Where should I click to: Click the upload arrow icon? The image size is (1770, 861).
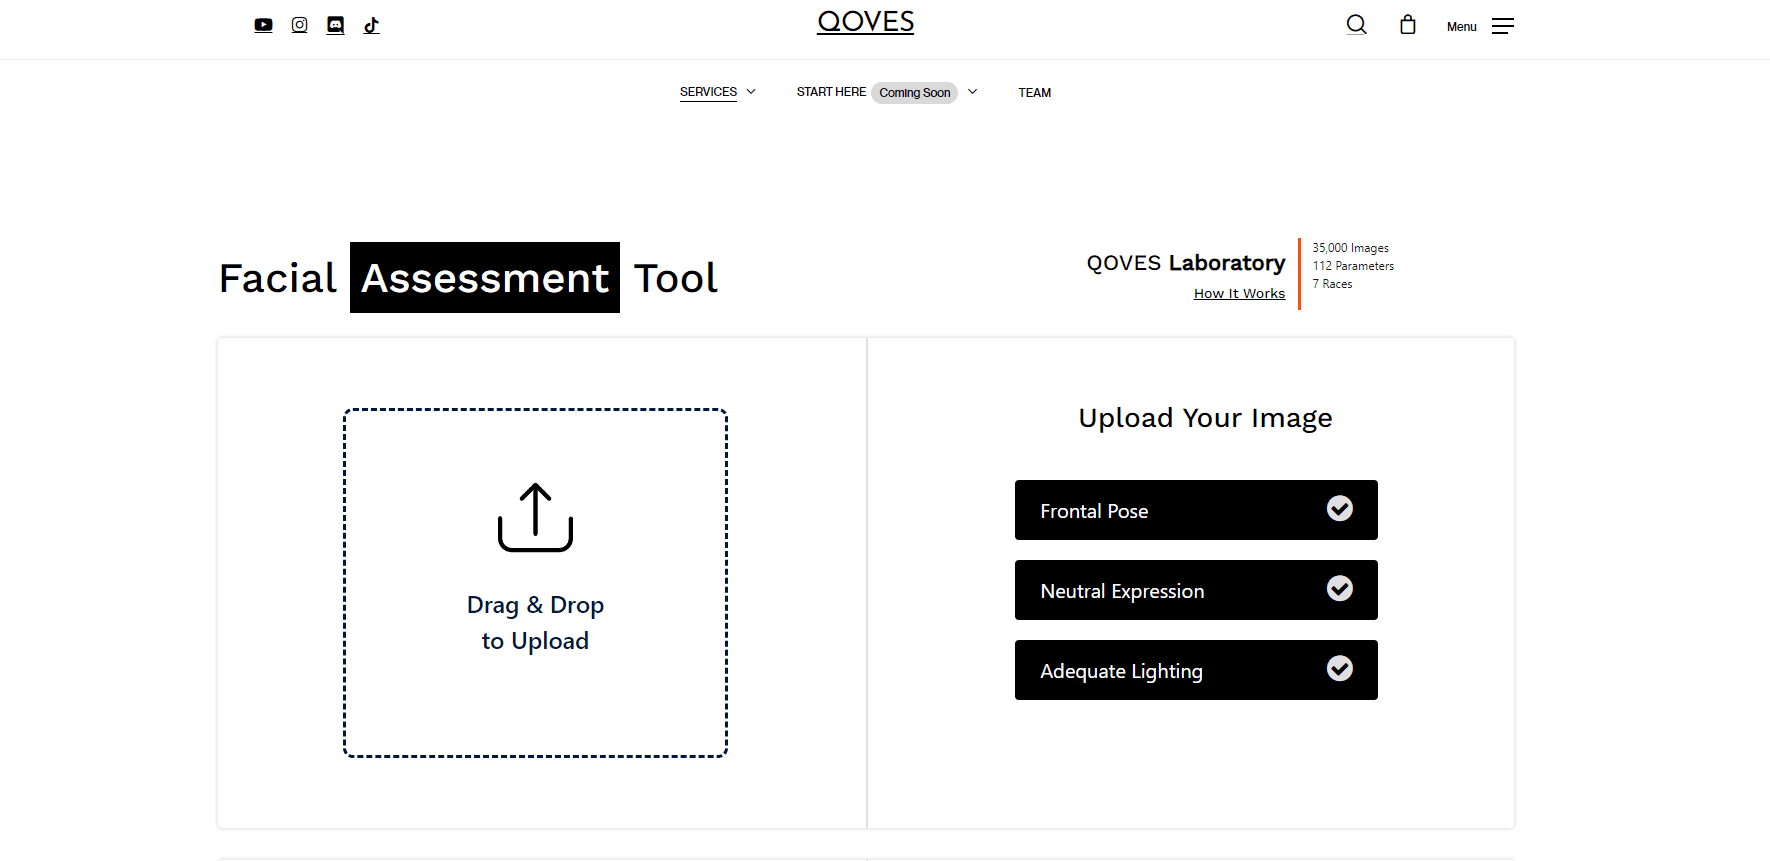click(x=535, y=517)
